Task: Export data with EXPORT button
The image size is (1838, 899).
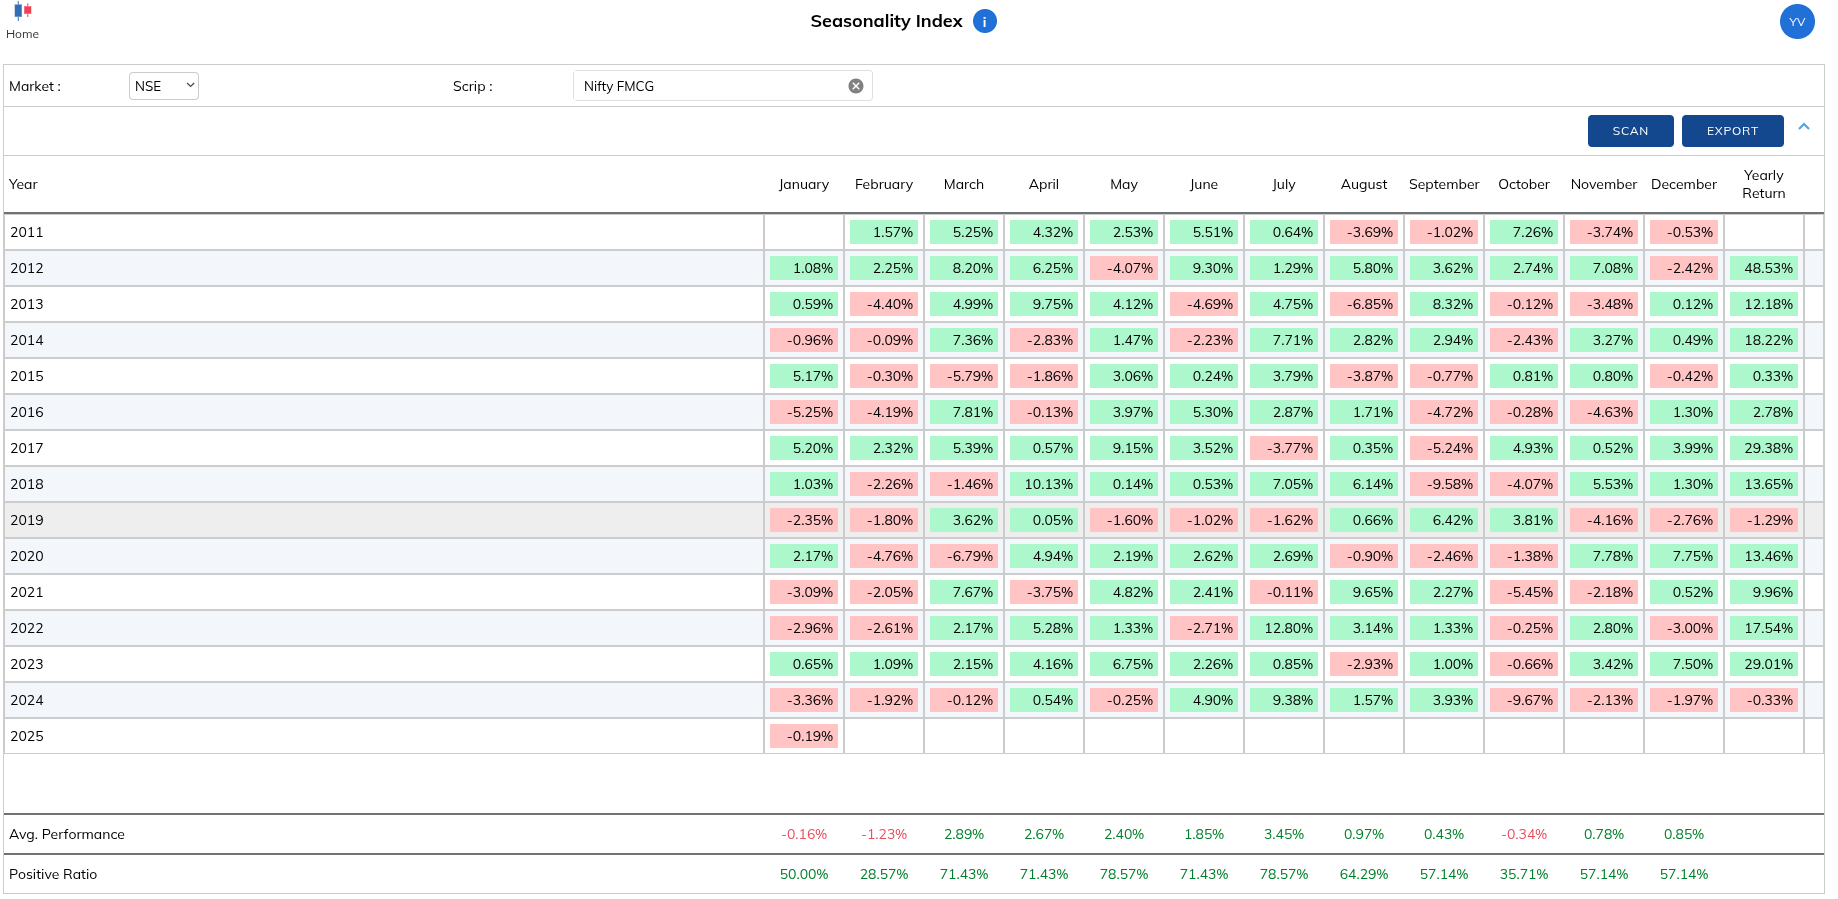Action: pos(1733,131)
